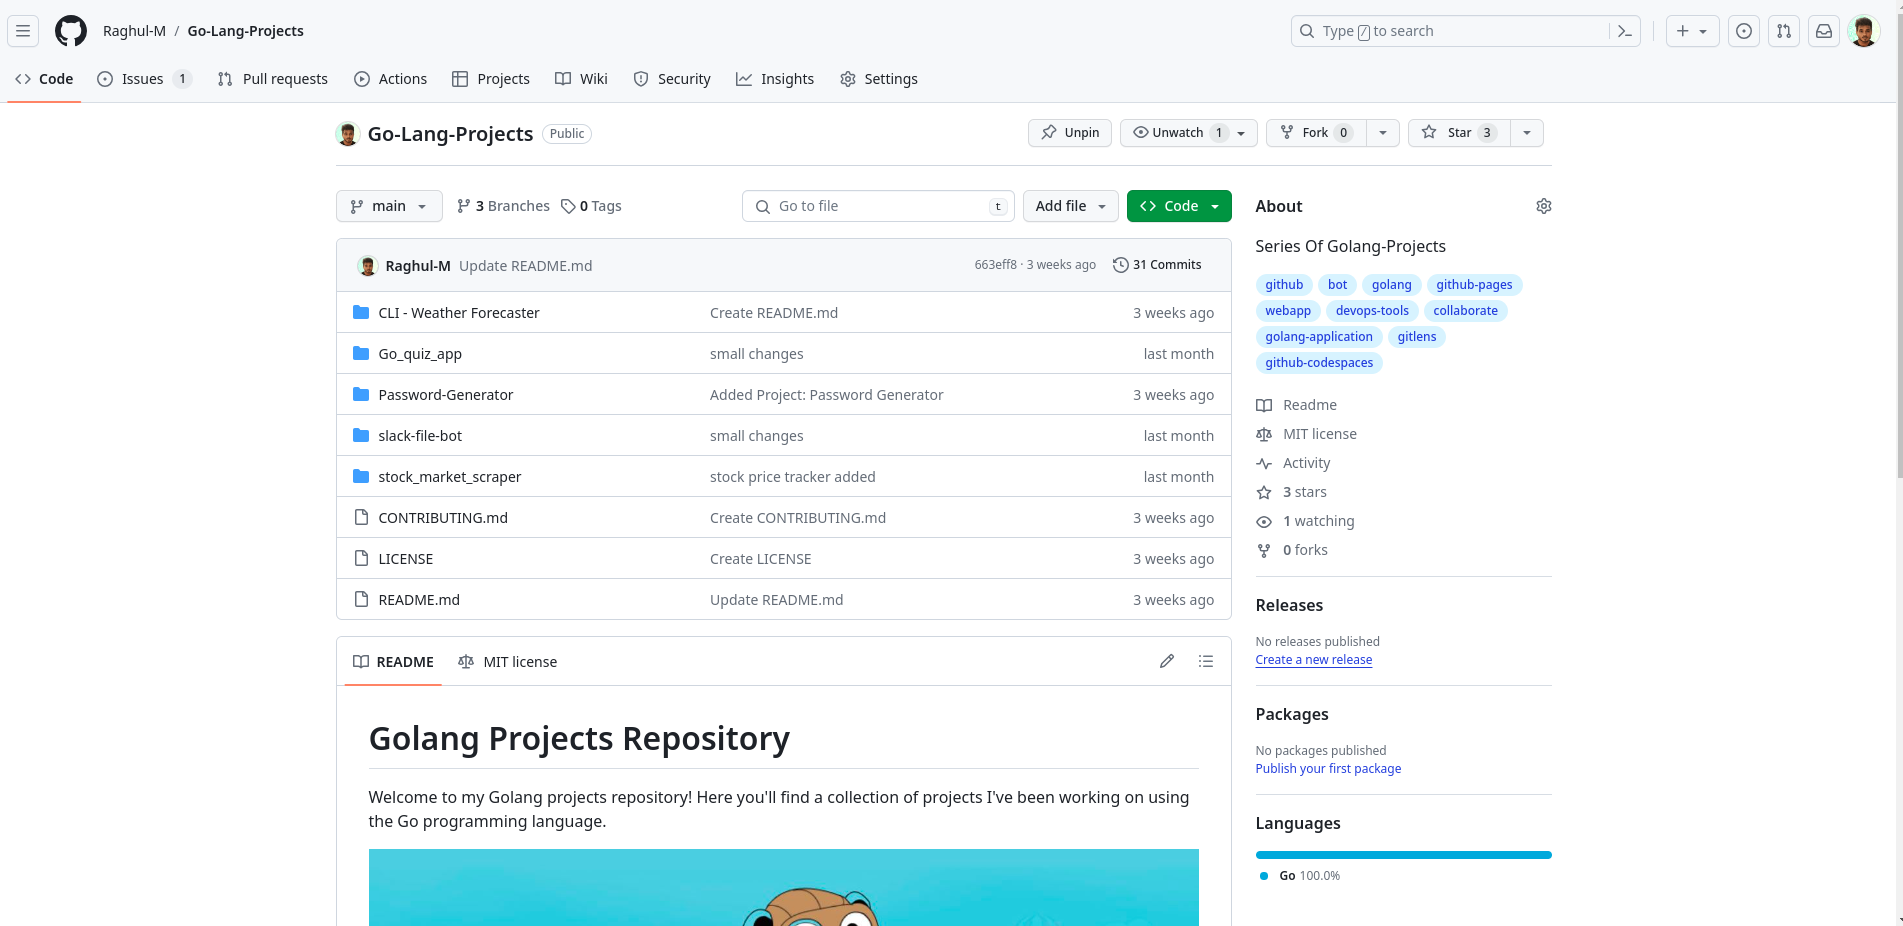Viewport: 1903px width, 926px height.
Task: Edit the README with pencil icon
Action: tap(1167, 661)
